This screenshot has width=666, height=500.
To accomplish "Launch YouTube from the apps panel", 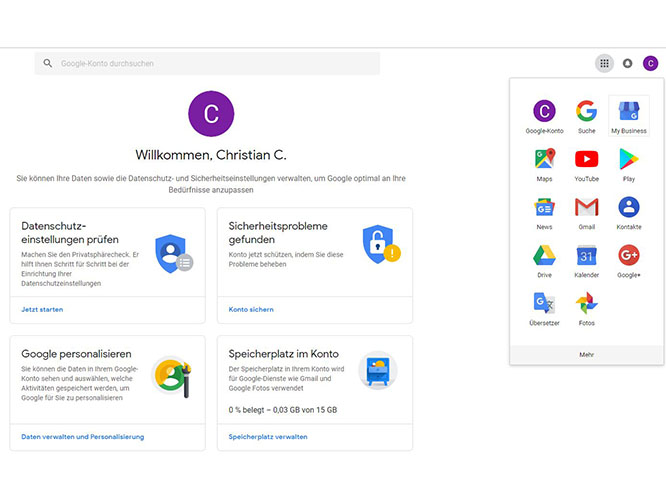I will tap(587, 164).
